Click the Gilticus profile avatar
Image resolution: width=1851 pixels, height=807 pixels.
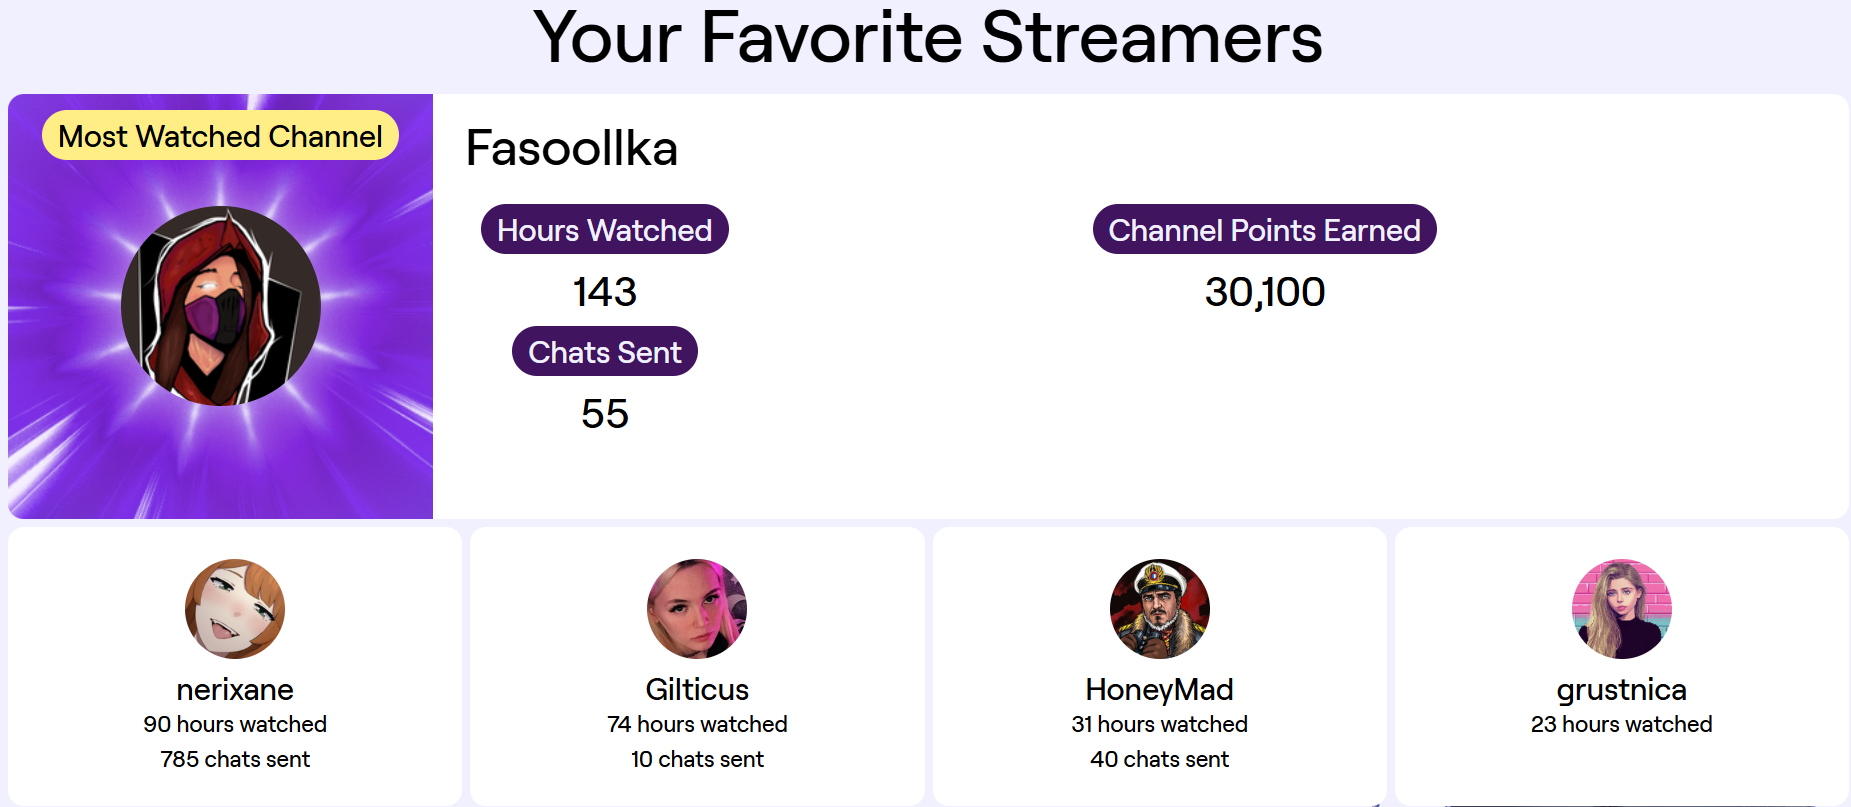tap(697, 609)
